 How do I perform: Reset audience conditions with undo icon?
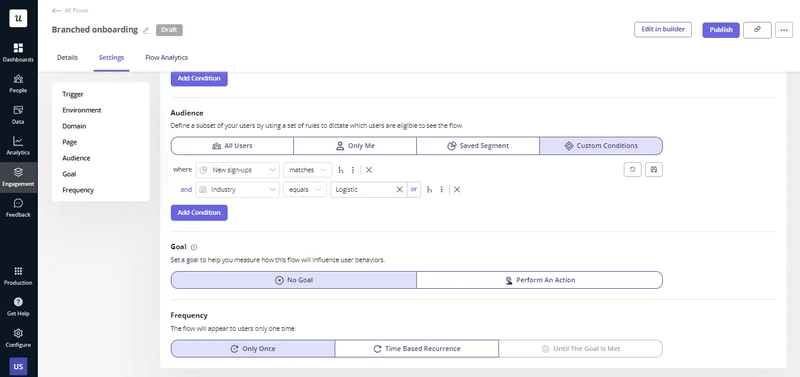pos(633,170)
